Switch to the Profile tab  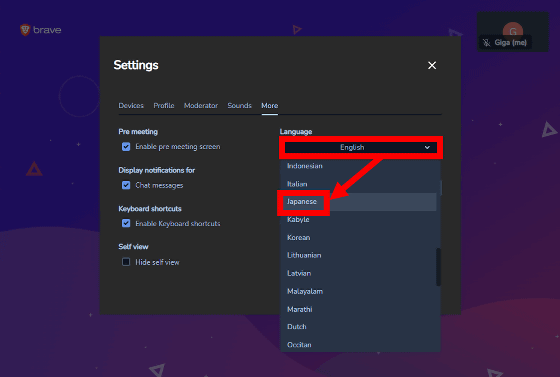click(164, 106)
